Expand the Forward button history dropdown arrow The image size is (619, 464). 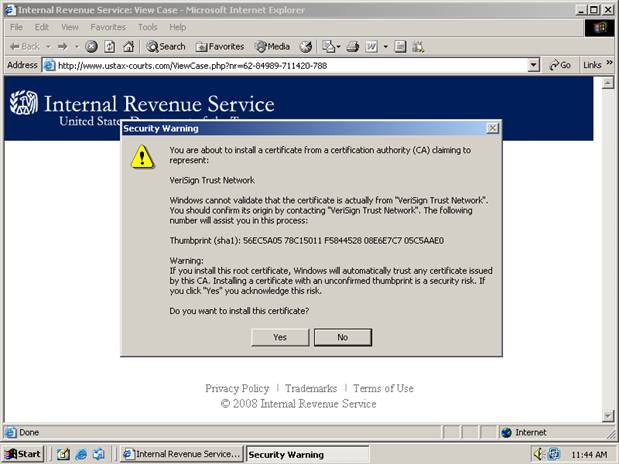77,47
